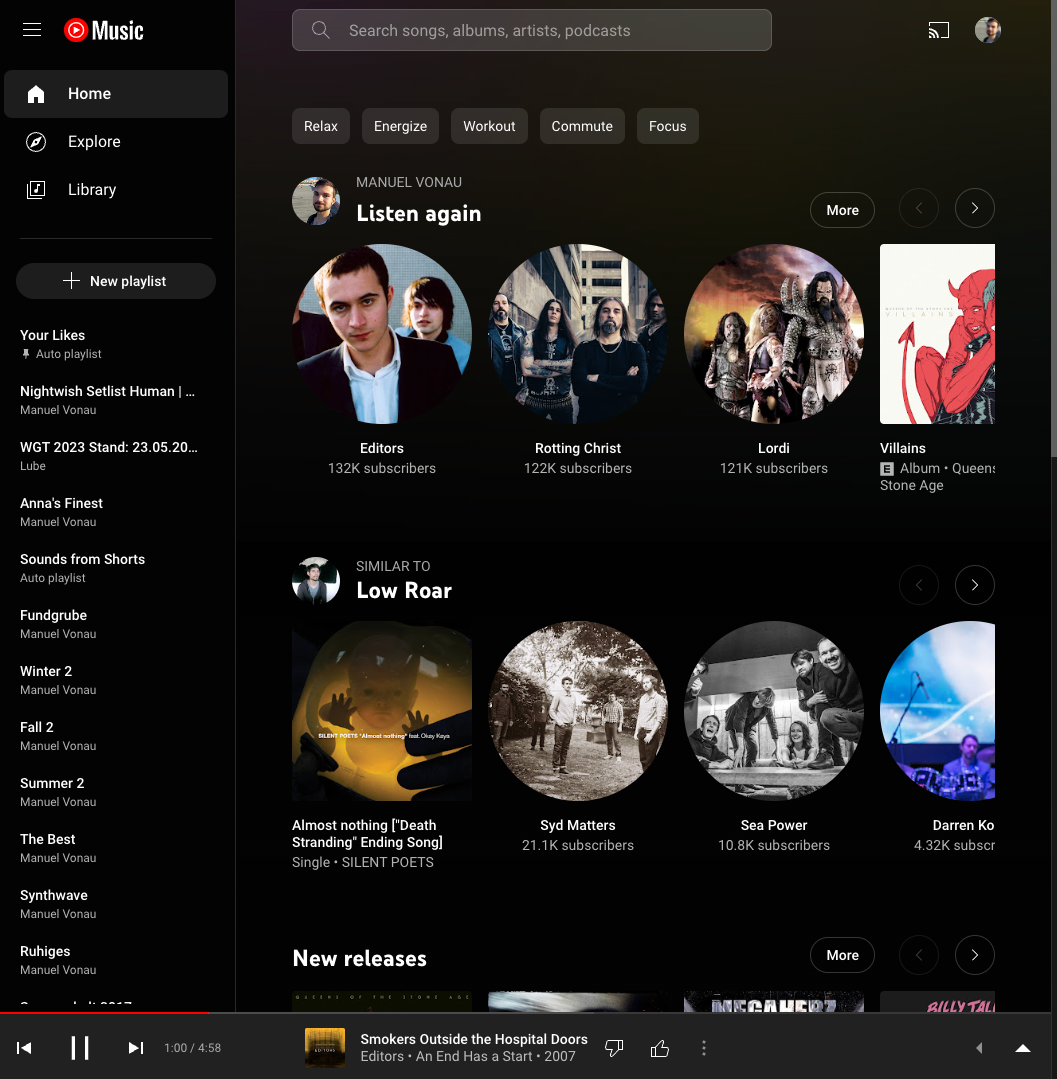This screenshot has width=1057, height=1079.
Task: Click the YouTube Music logo
Action: 103,30
